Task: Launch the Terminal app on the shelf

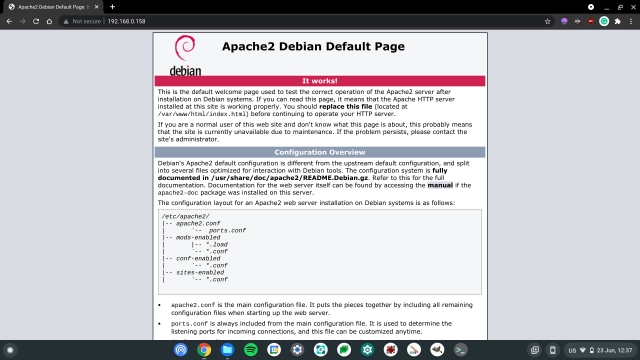Action: tap(460, 350)
